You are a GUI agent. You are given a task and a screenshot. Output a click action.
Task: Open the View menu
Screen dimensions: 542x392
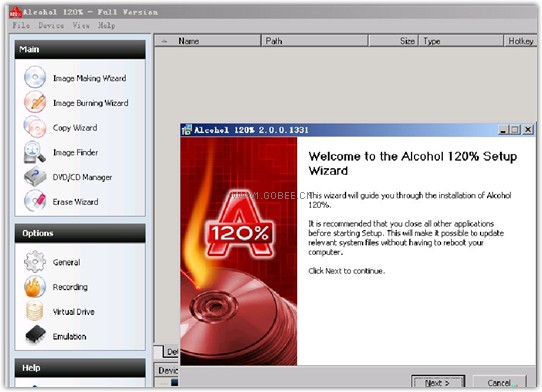pyautogui.click(x=81, y=25)
